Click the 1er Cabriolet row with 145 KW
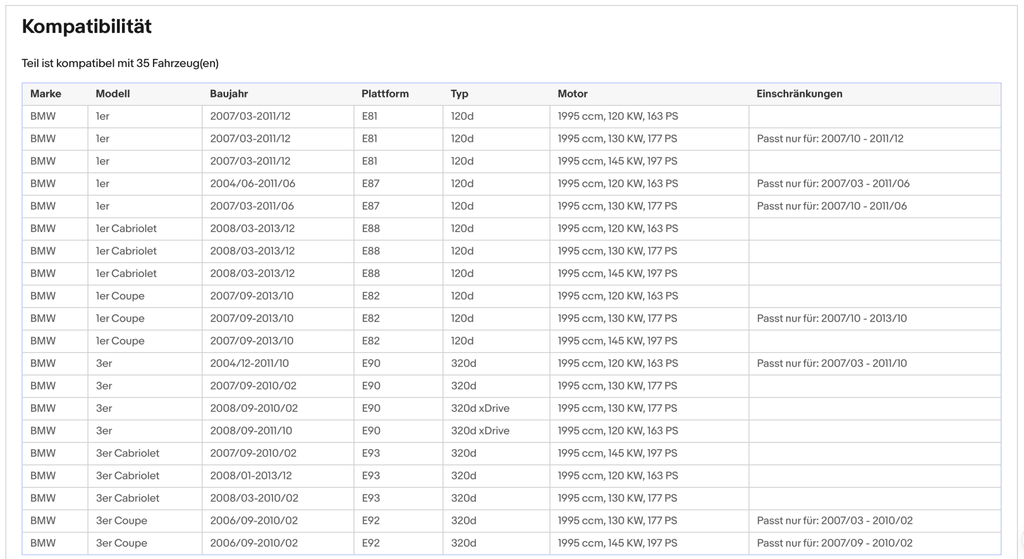The height and width of the screenshot is (559, 1024). (511, 274)
